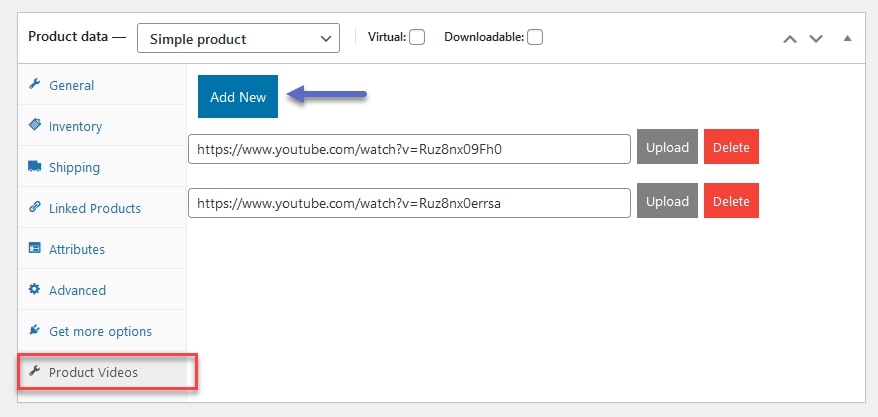Screen dimensions: 878x417
Task: Click the Shipping tab truck icon
Action: click(x=35, y=166)
